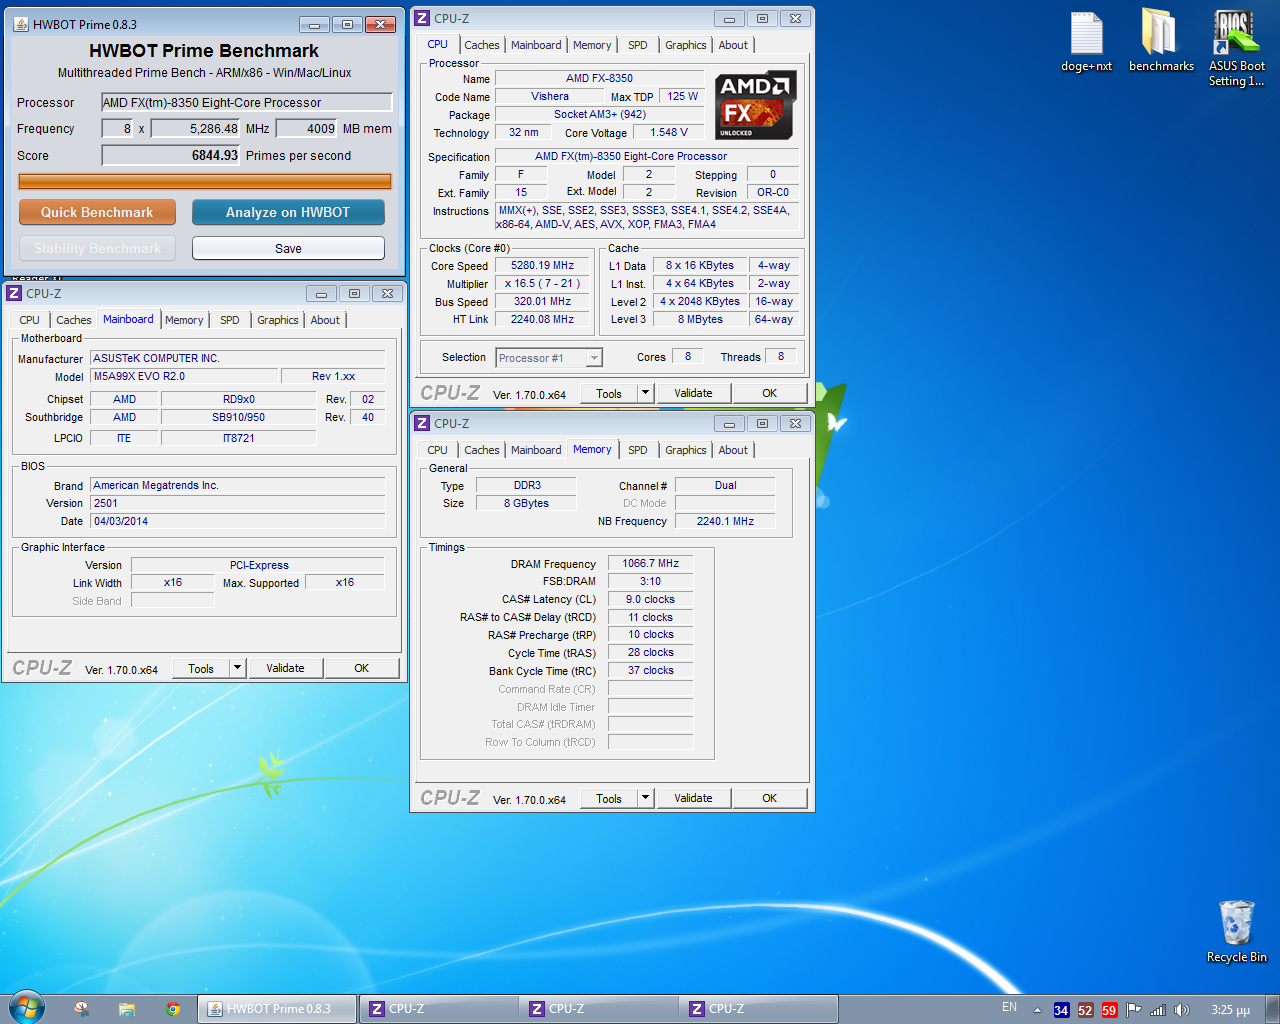Screen dimensions: 1280x1024
Task: Click the MB mem field showing 4009
Action: pyautogui.click(x=306, y=128)
